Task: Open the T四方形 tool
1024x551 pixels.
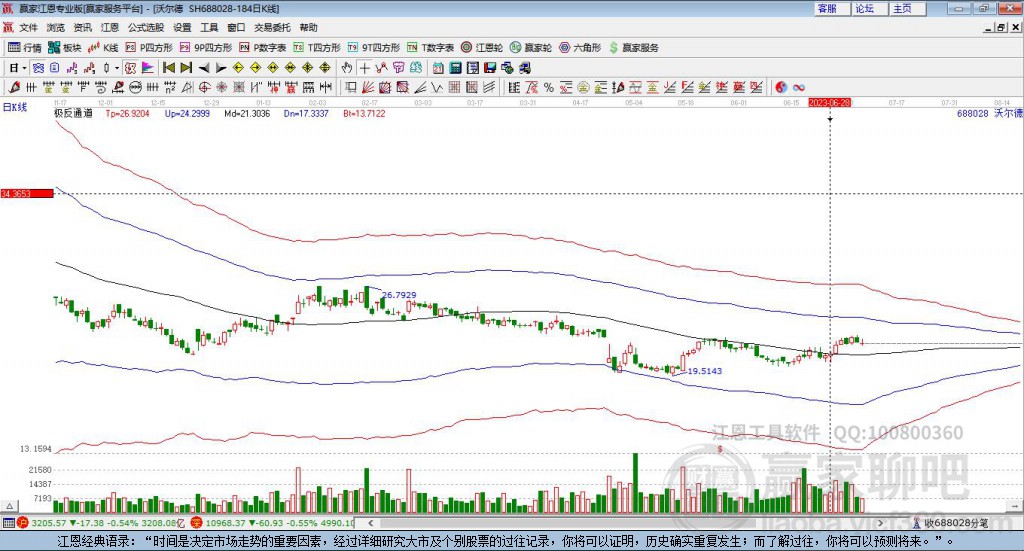Action: [x=317, y=48]
